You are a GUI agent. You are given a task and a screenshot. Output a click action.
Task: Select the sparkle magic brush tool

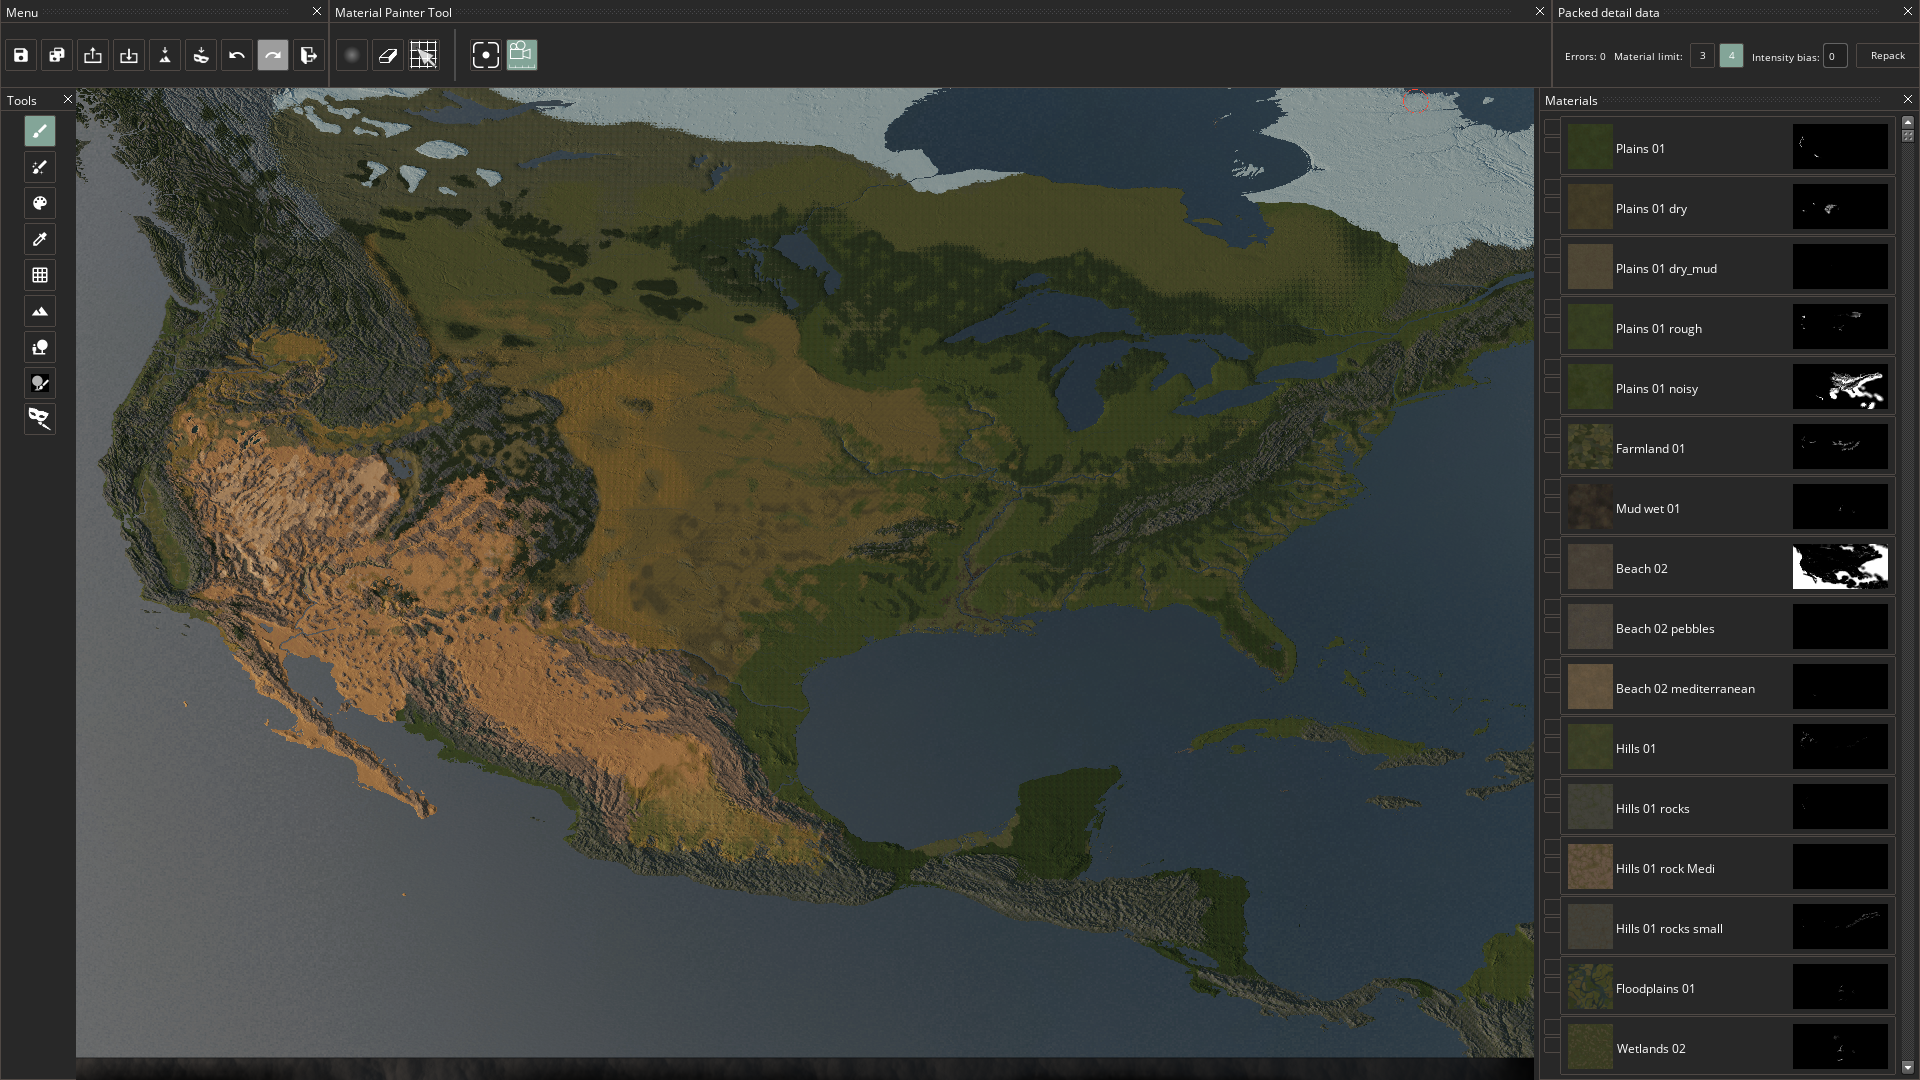coord(40,167)
